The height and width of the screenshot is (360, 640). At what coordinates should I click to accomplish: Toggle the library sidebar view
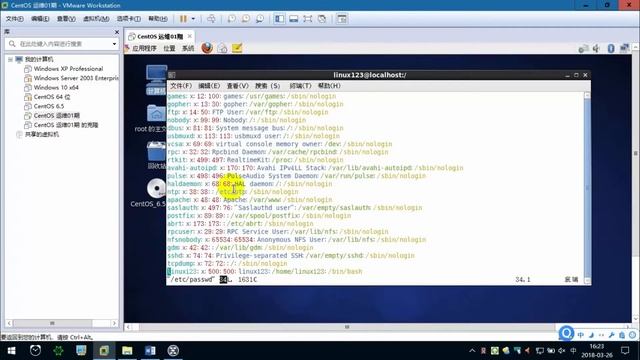pyautogui.click(x=280, y=19)
